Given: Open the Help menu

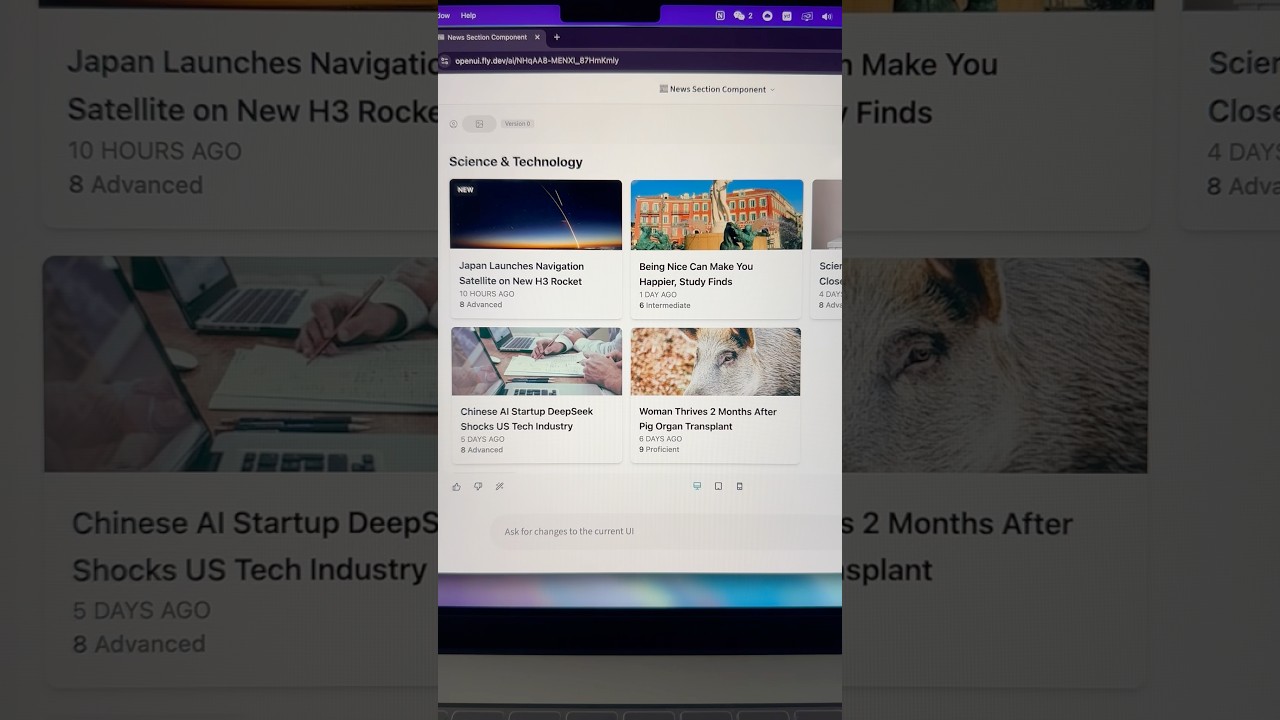Looking at the screenshot, I should click(468, 16).
